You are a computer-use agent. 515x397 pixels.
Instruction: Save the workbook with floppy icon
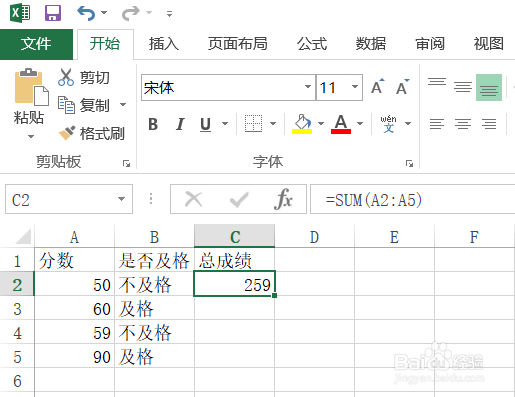(x=53, y=13)
